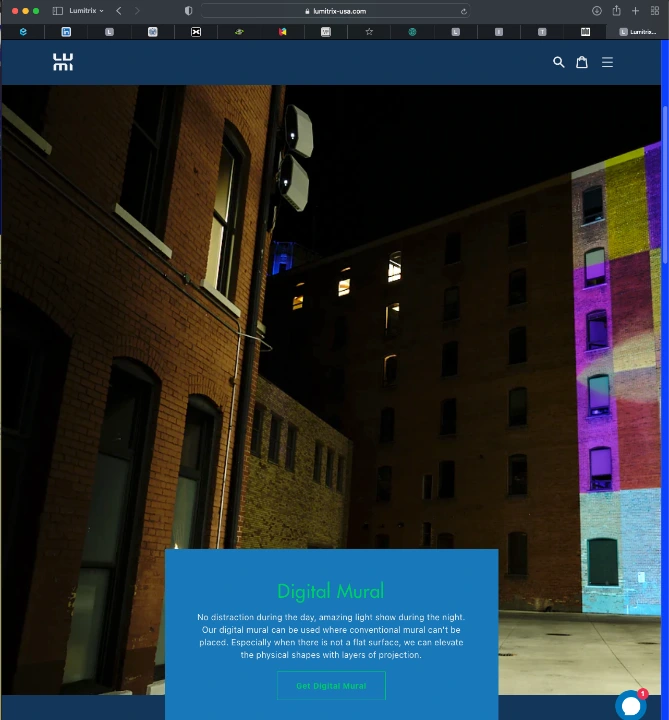Switch to the tab with colorful M icon

click(x=282, y=32)
